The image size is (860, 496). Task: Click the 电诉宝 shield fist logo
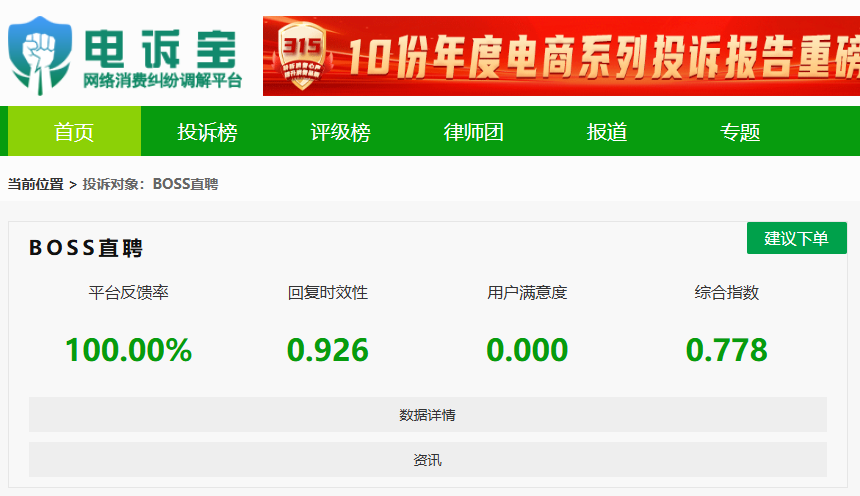pos(40,55)
